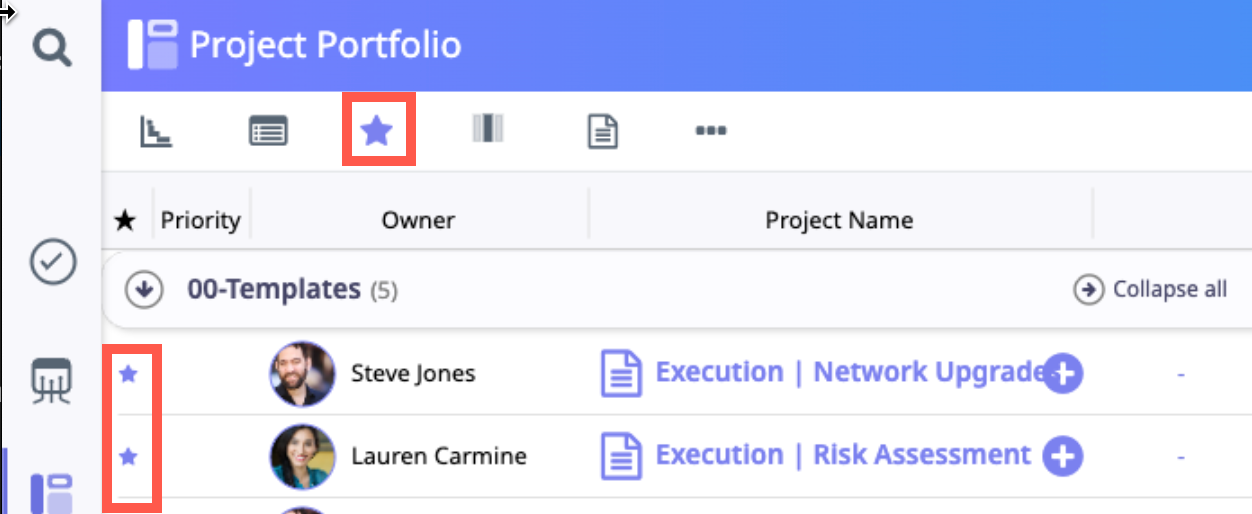
Task: Open the Execution | Network Upgrade project link
Action: (845, 373)
